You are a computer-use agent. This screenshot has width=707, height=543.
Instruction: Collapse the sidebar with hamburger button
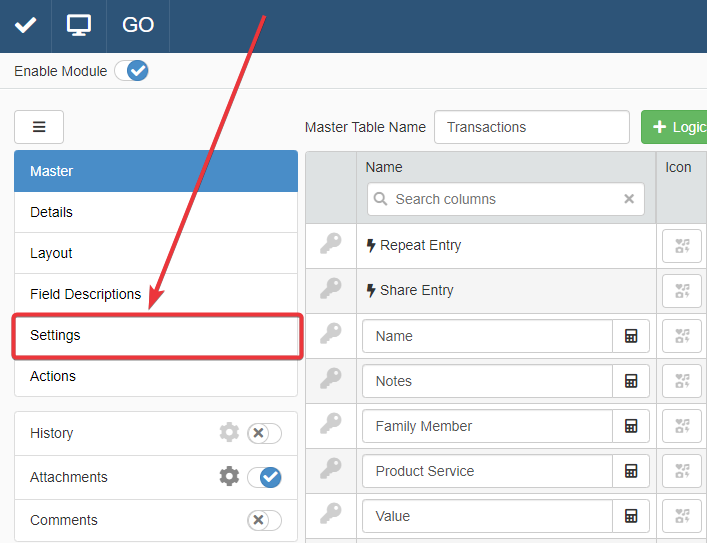39,127
